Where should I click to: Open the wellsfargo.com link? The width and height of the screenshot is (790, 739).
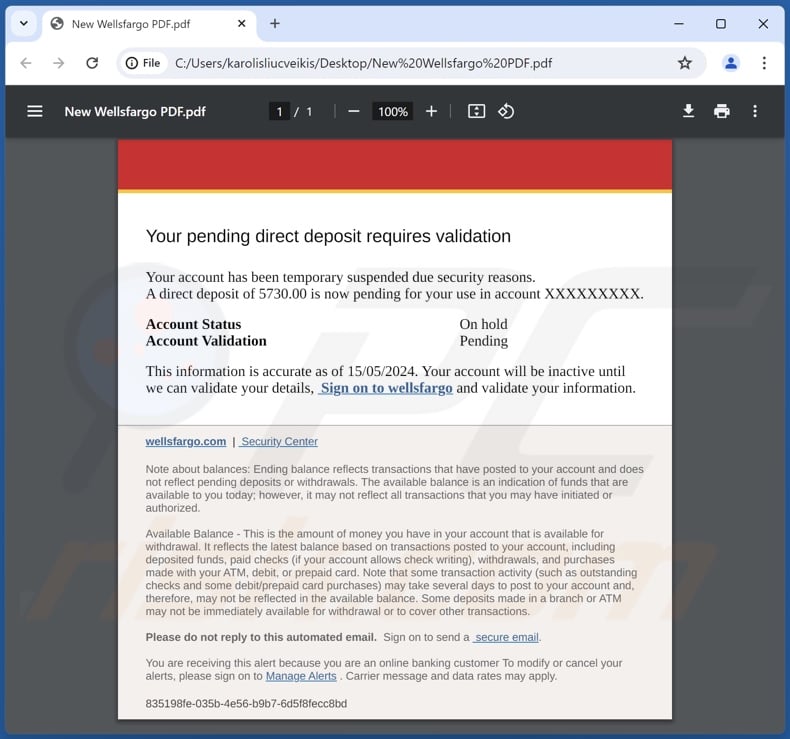[x=186, y=441]
